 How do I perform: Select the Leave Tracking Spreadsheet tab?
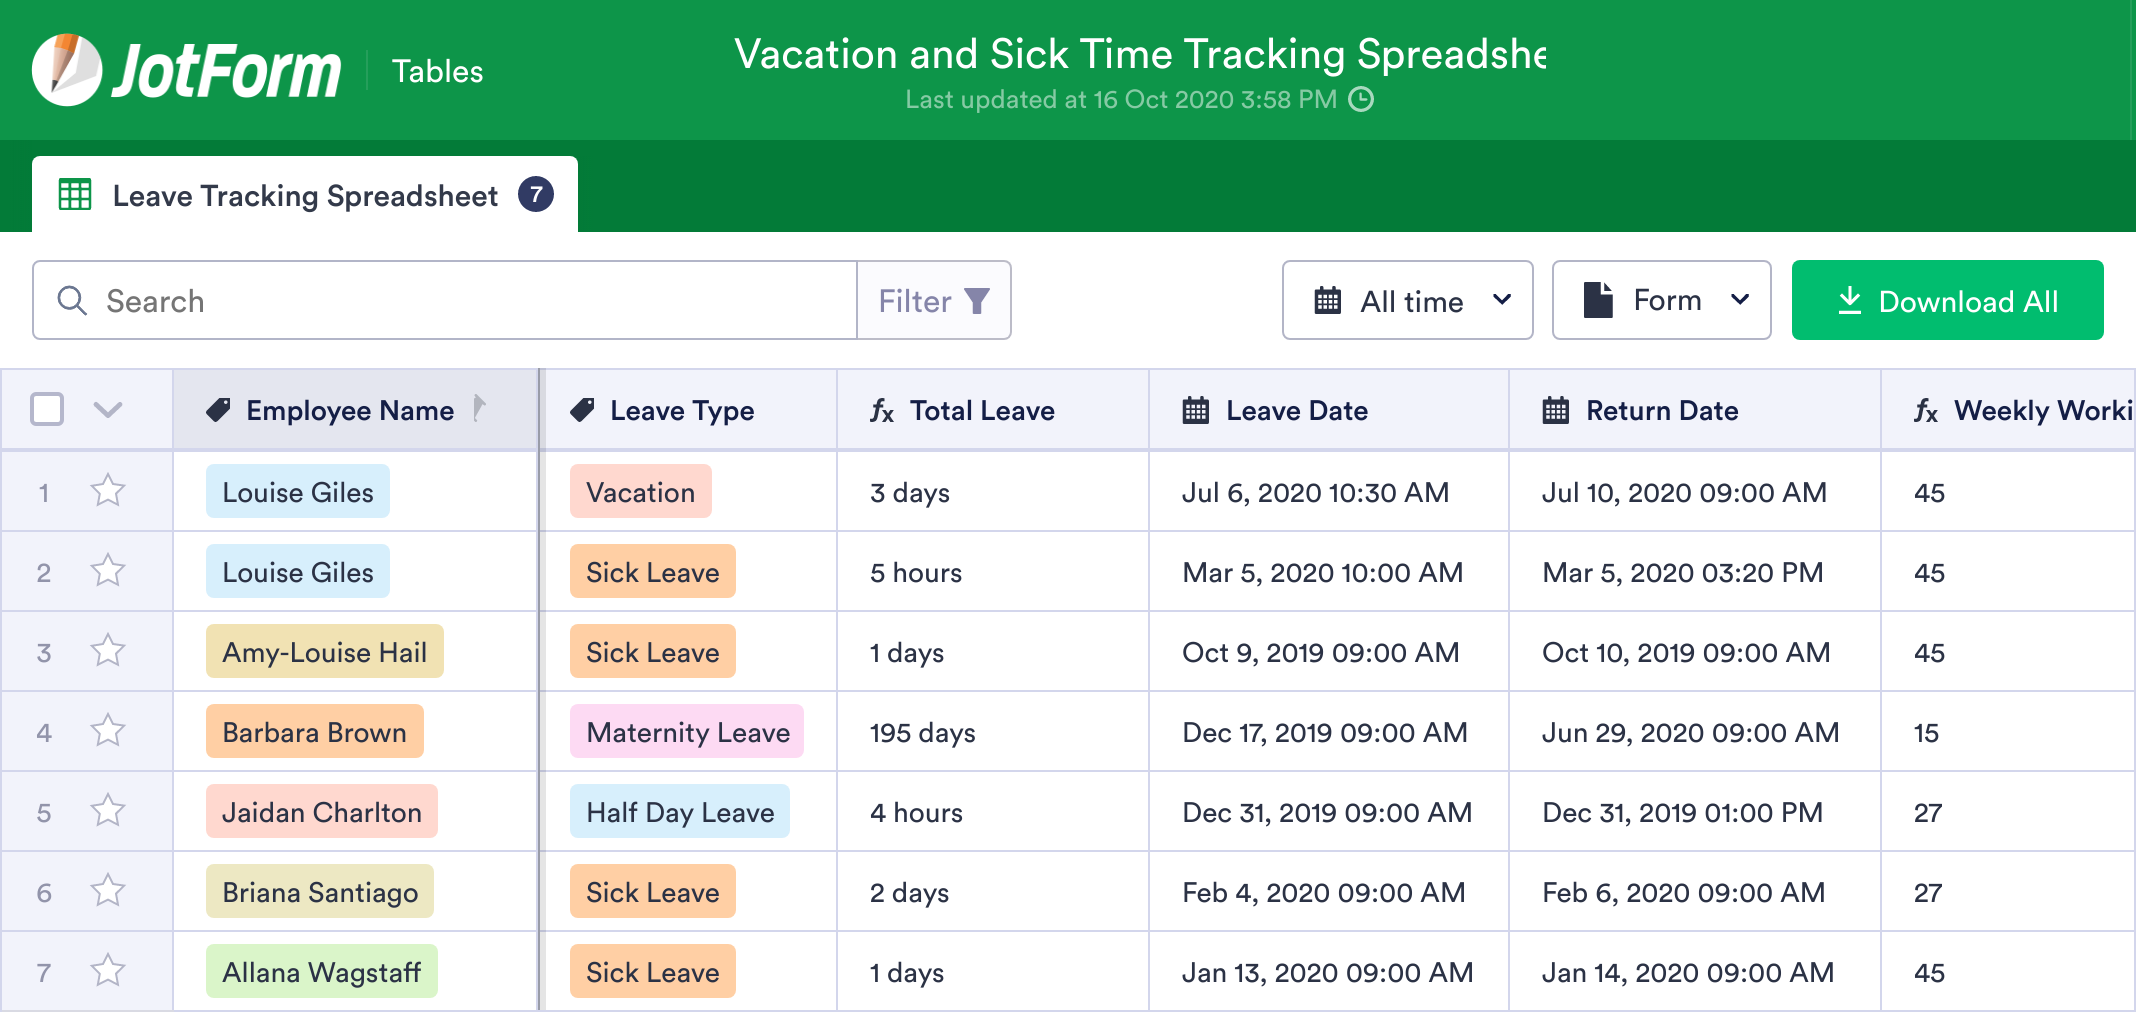pyautogui.click(x=305, y=195)
